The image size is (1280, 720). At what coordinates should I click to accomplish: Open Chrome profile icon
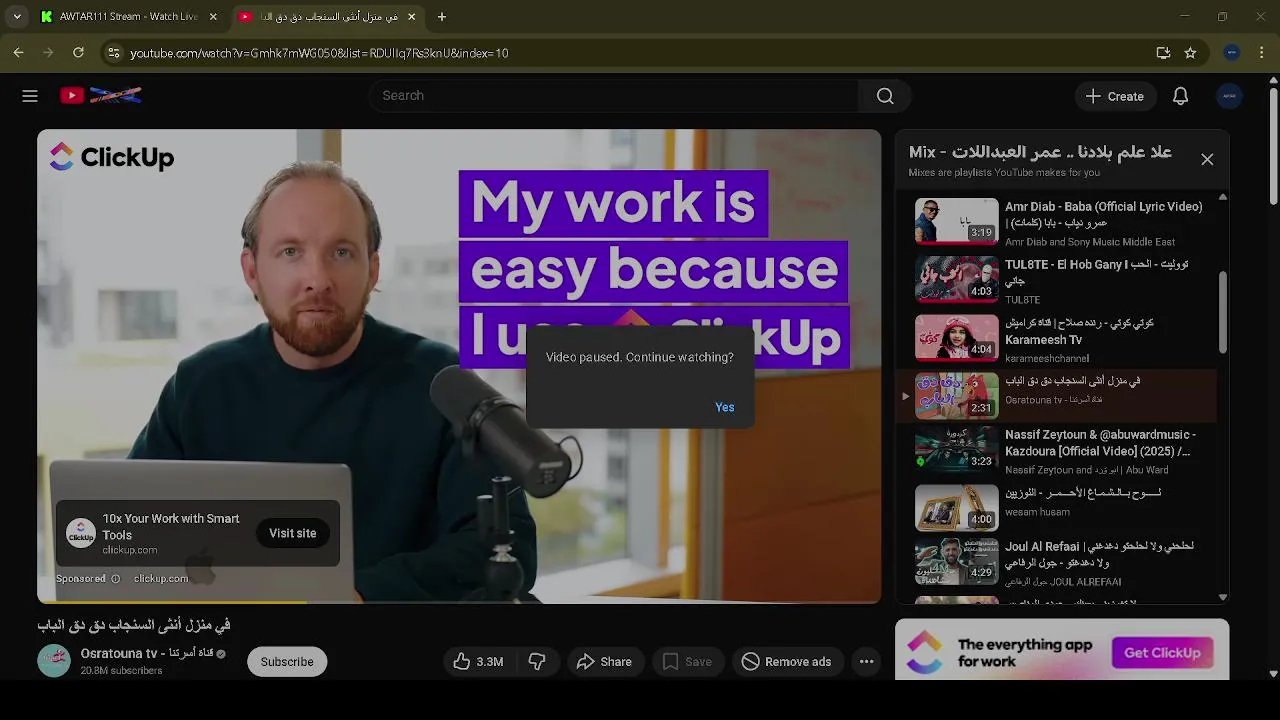point(1232,53)
